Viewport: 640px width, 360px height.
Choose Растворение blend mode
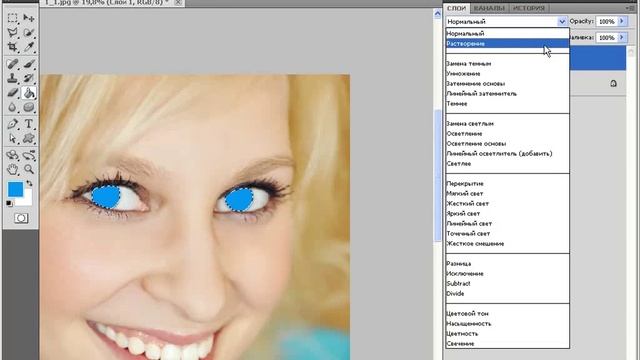pos(507,43)
